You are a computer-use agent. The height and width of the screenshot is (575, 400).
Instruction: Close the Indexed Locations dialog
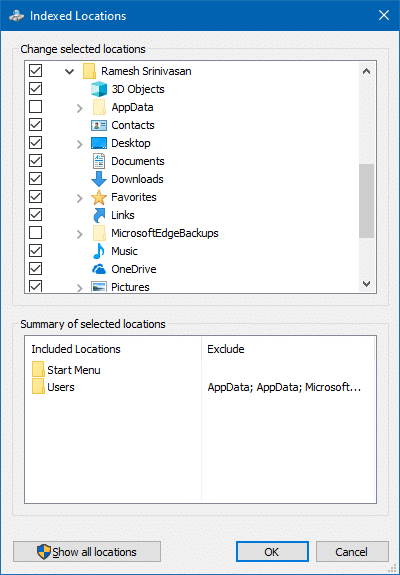(x=384, y=15)
